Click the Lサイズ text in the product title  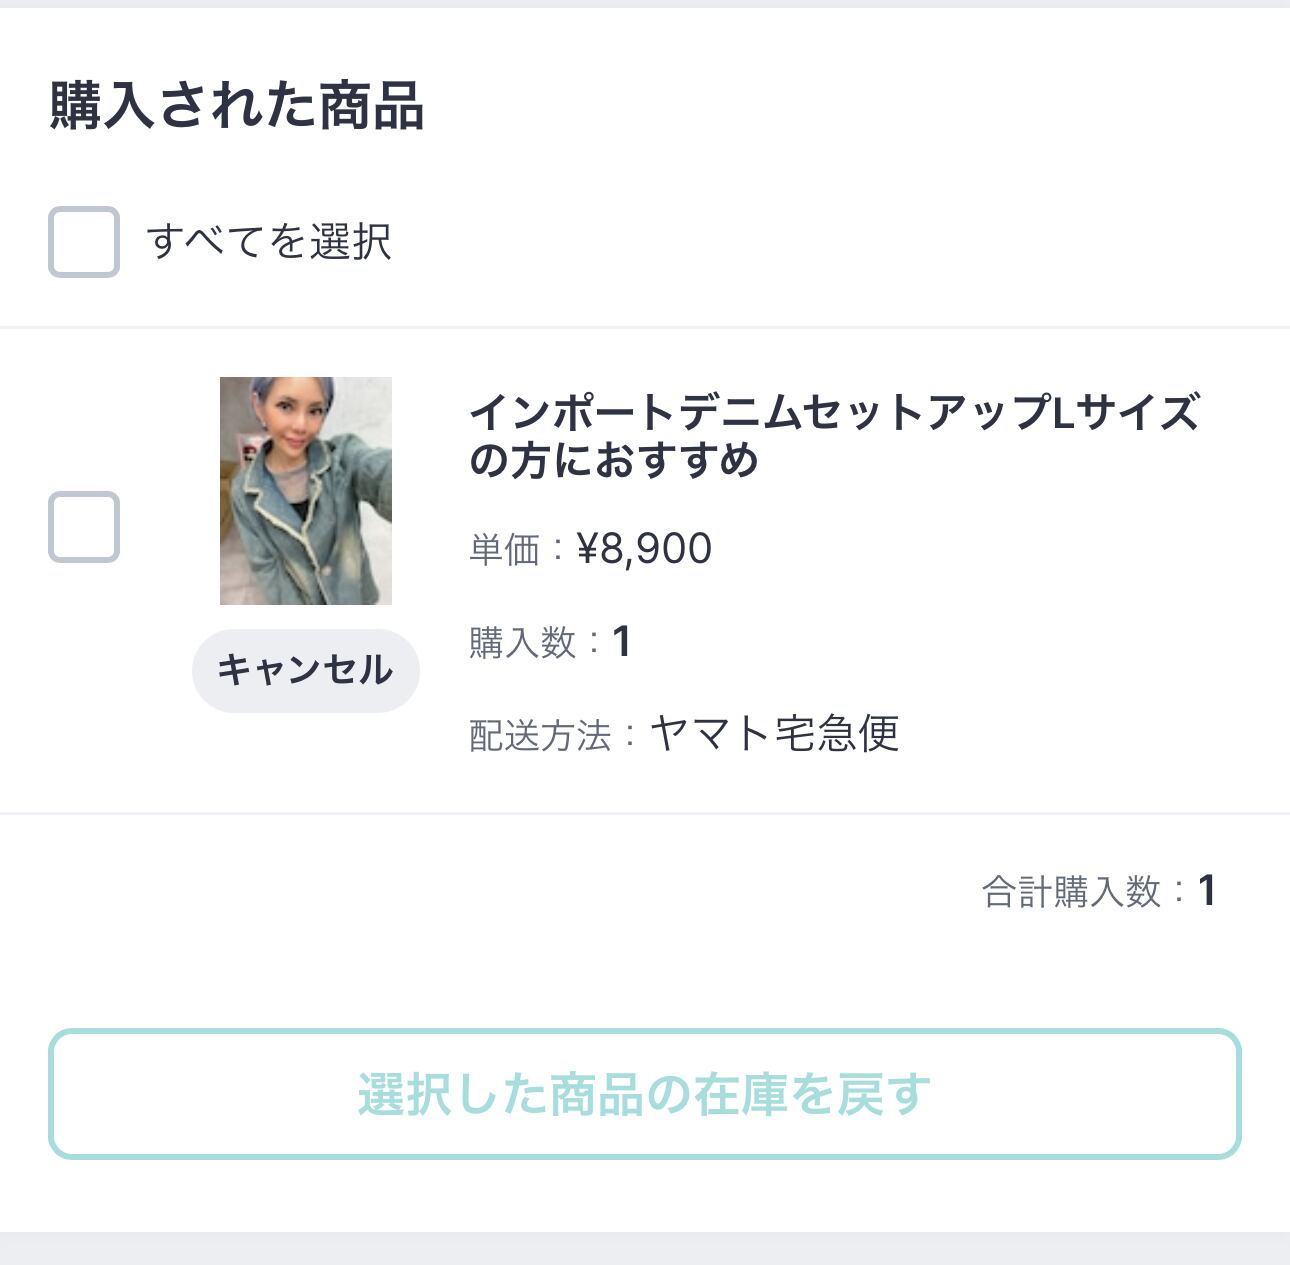(x=1125, y=412)
